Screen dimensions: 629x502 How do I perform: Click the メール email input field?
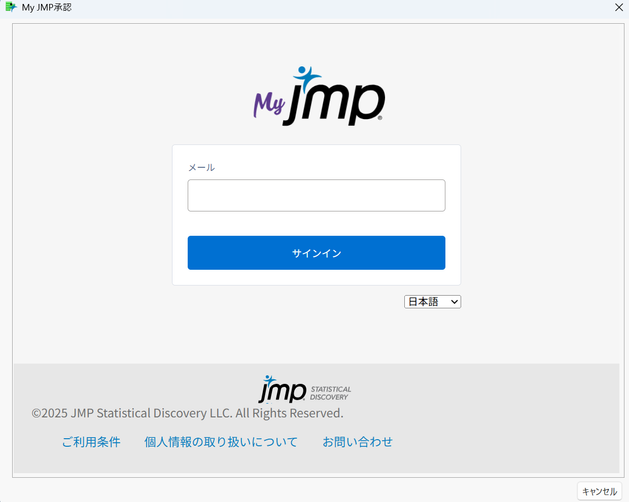click(316, 195)
